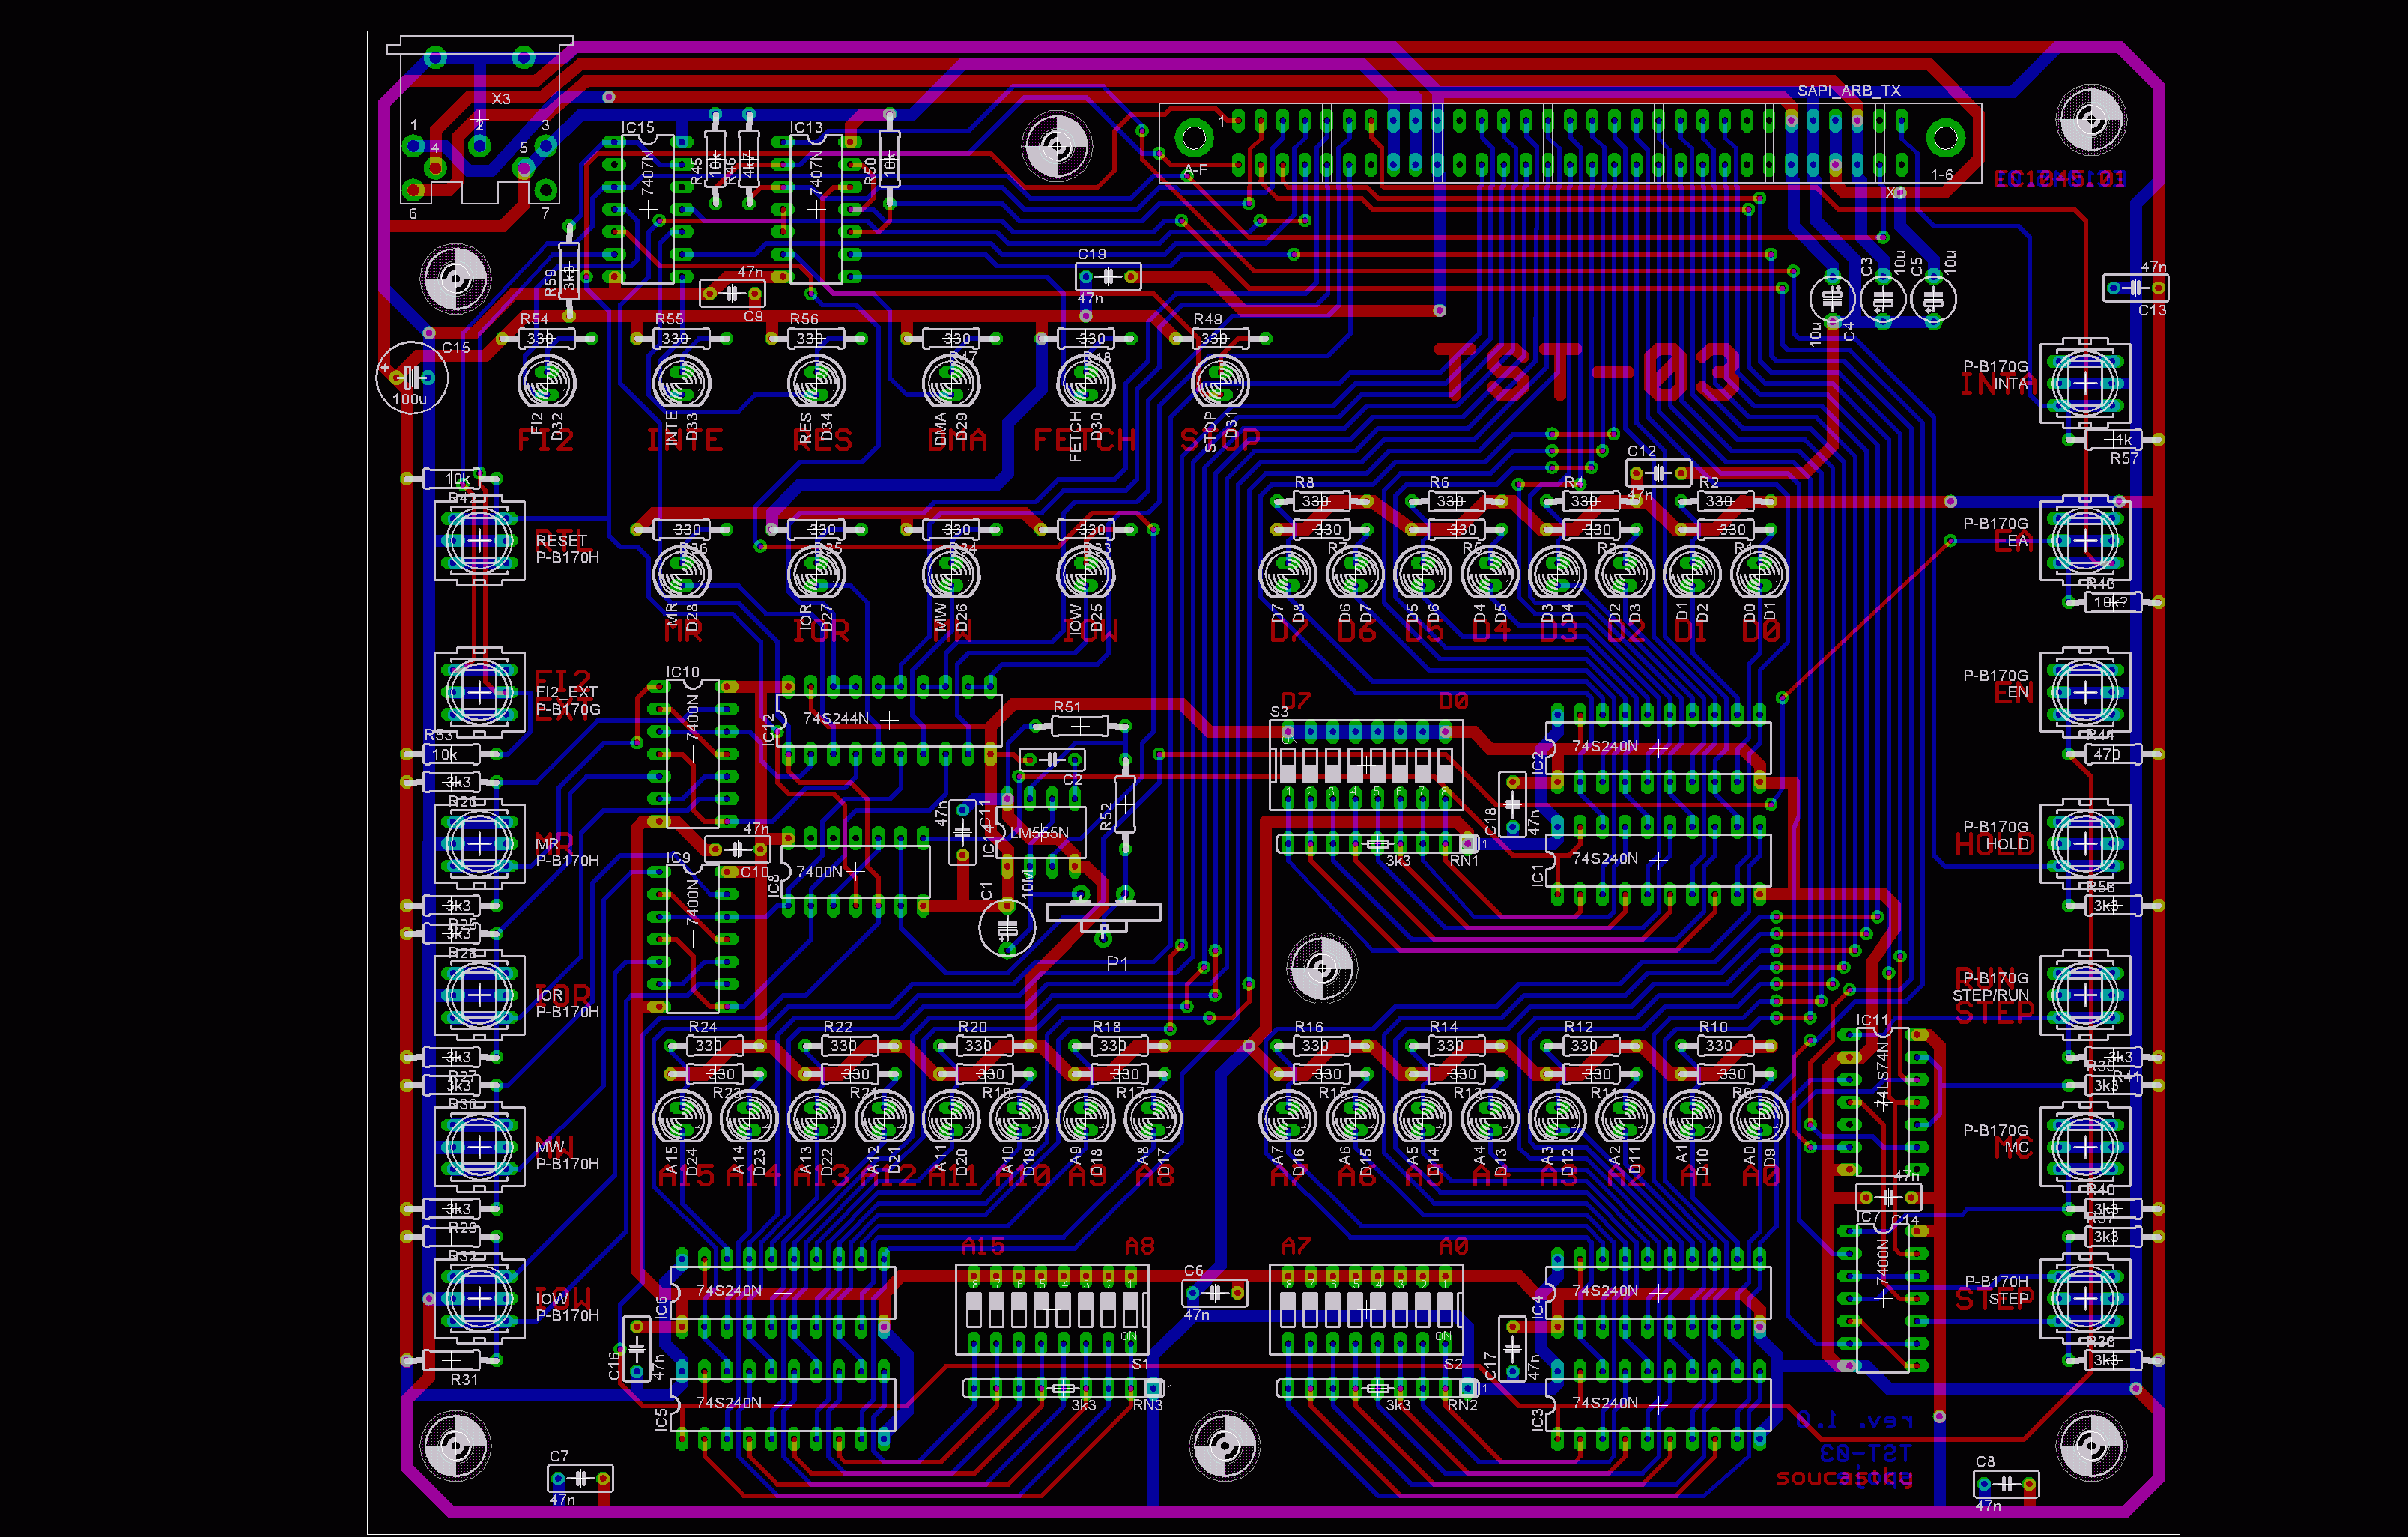2408x1537 pixels.
Task: Select the IC6 74S240N chip
Action: [782, 1292]
